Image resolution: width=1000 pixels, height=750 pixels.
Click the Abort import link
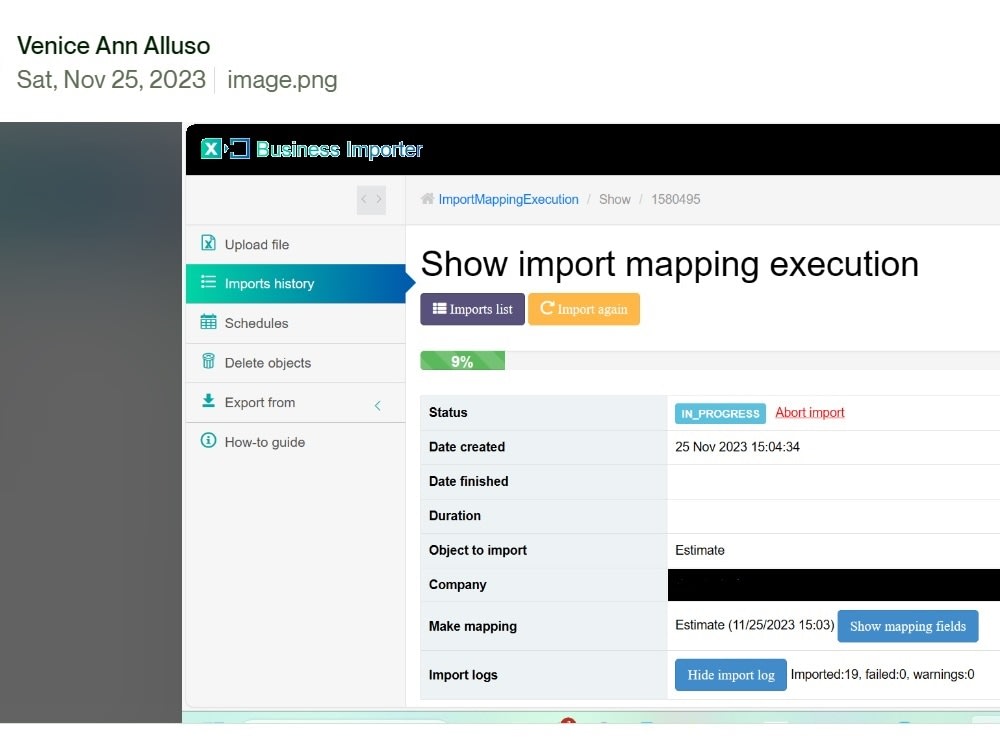(x=810, y=413)
